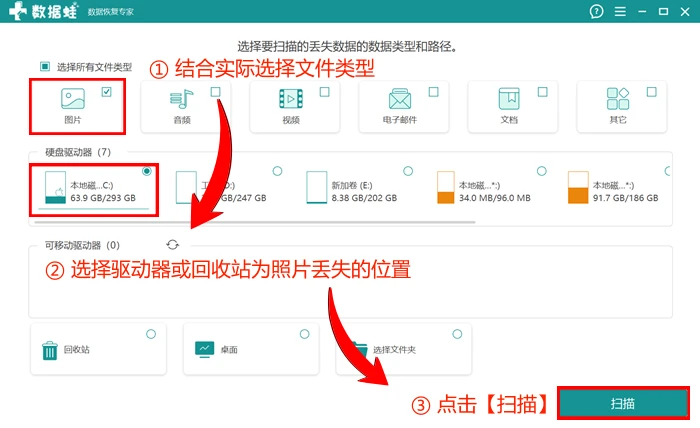
Task: Select the 桌面 radio button
Action: click(304, 334)
